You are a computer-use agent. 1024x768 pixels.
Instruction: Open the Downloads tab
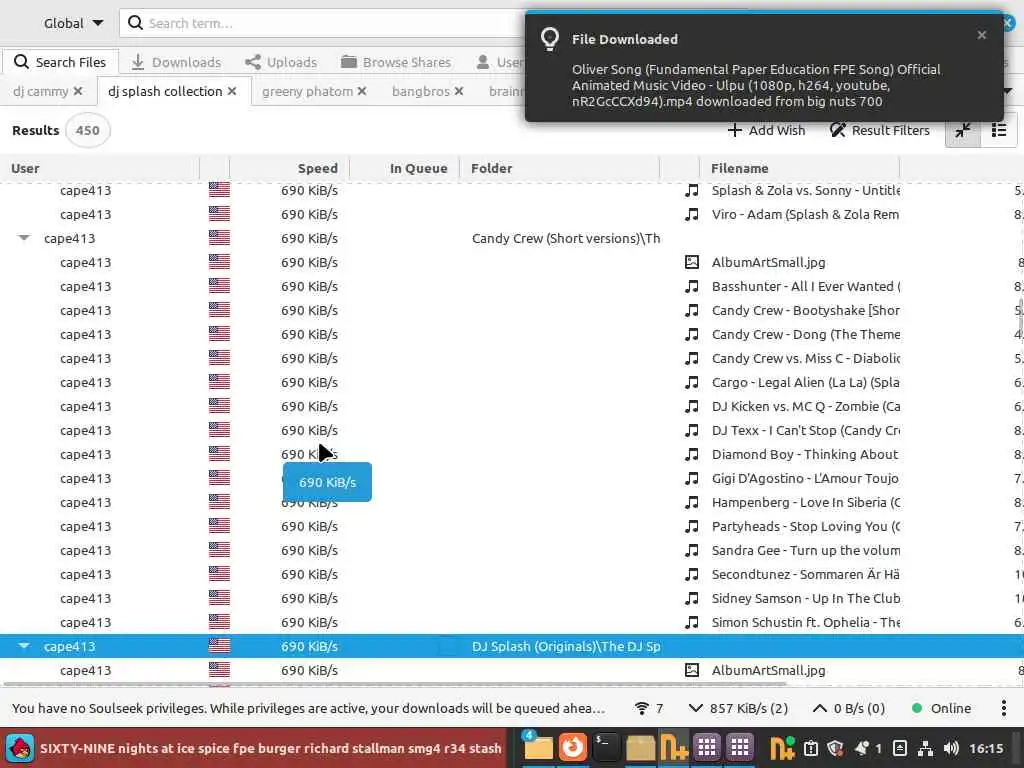click(176, 62)
